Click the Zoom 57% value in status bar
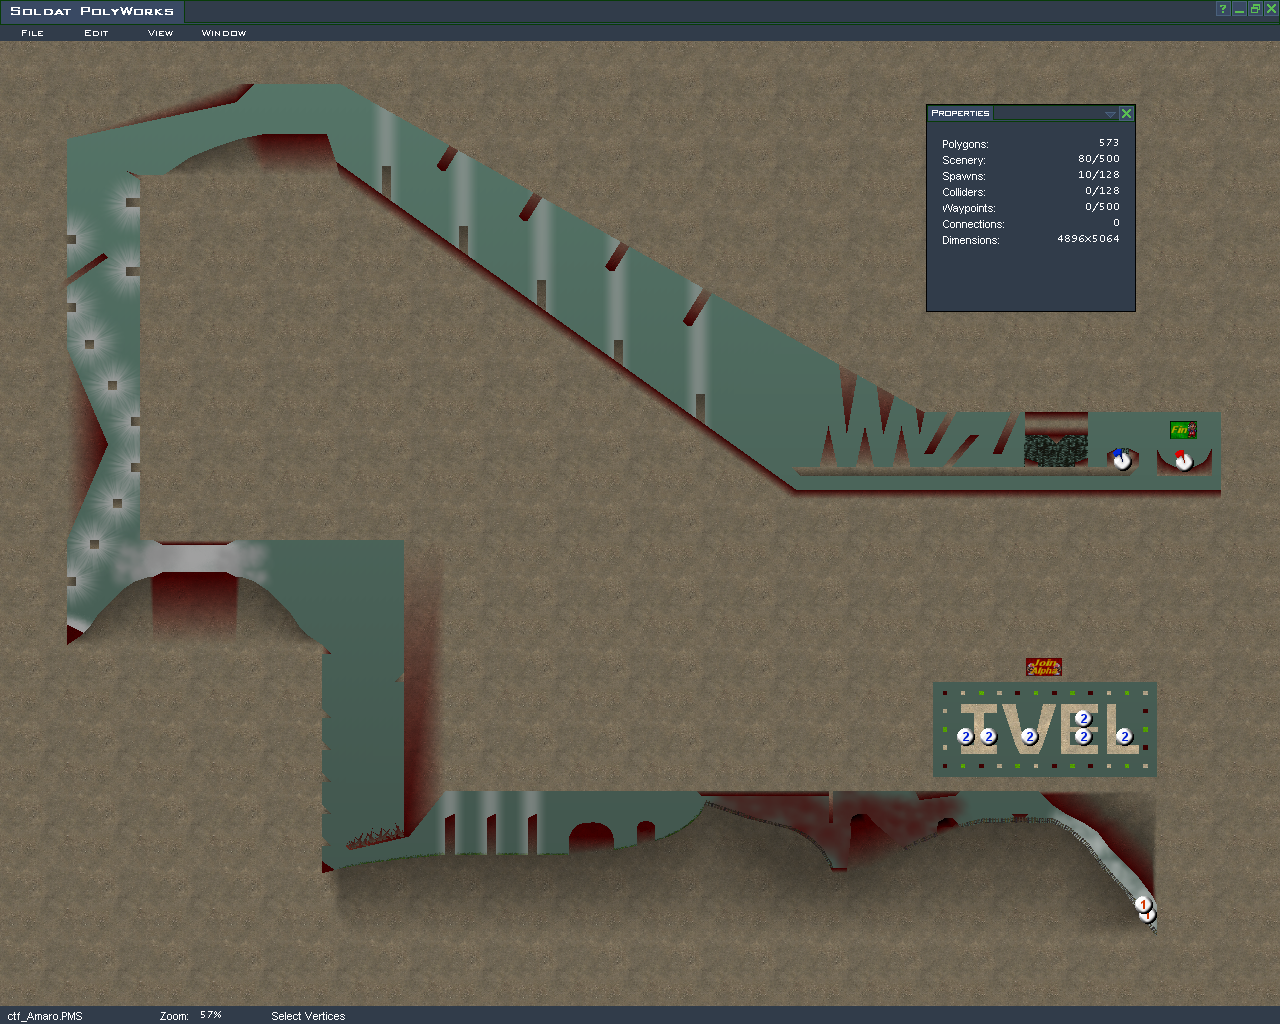This screenshot has width=1280, height=1024. (x=210, y=1015)
